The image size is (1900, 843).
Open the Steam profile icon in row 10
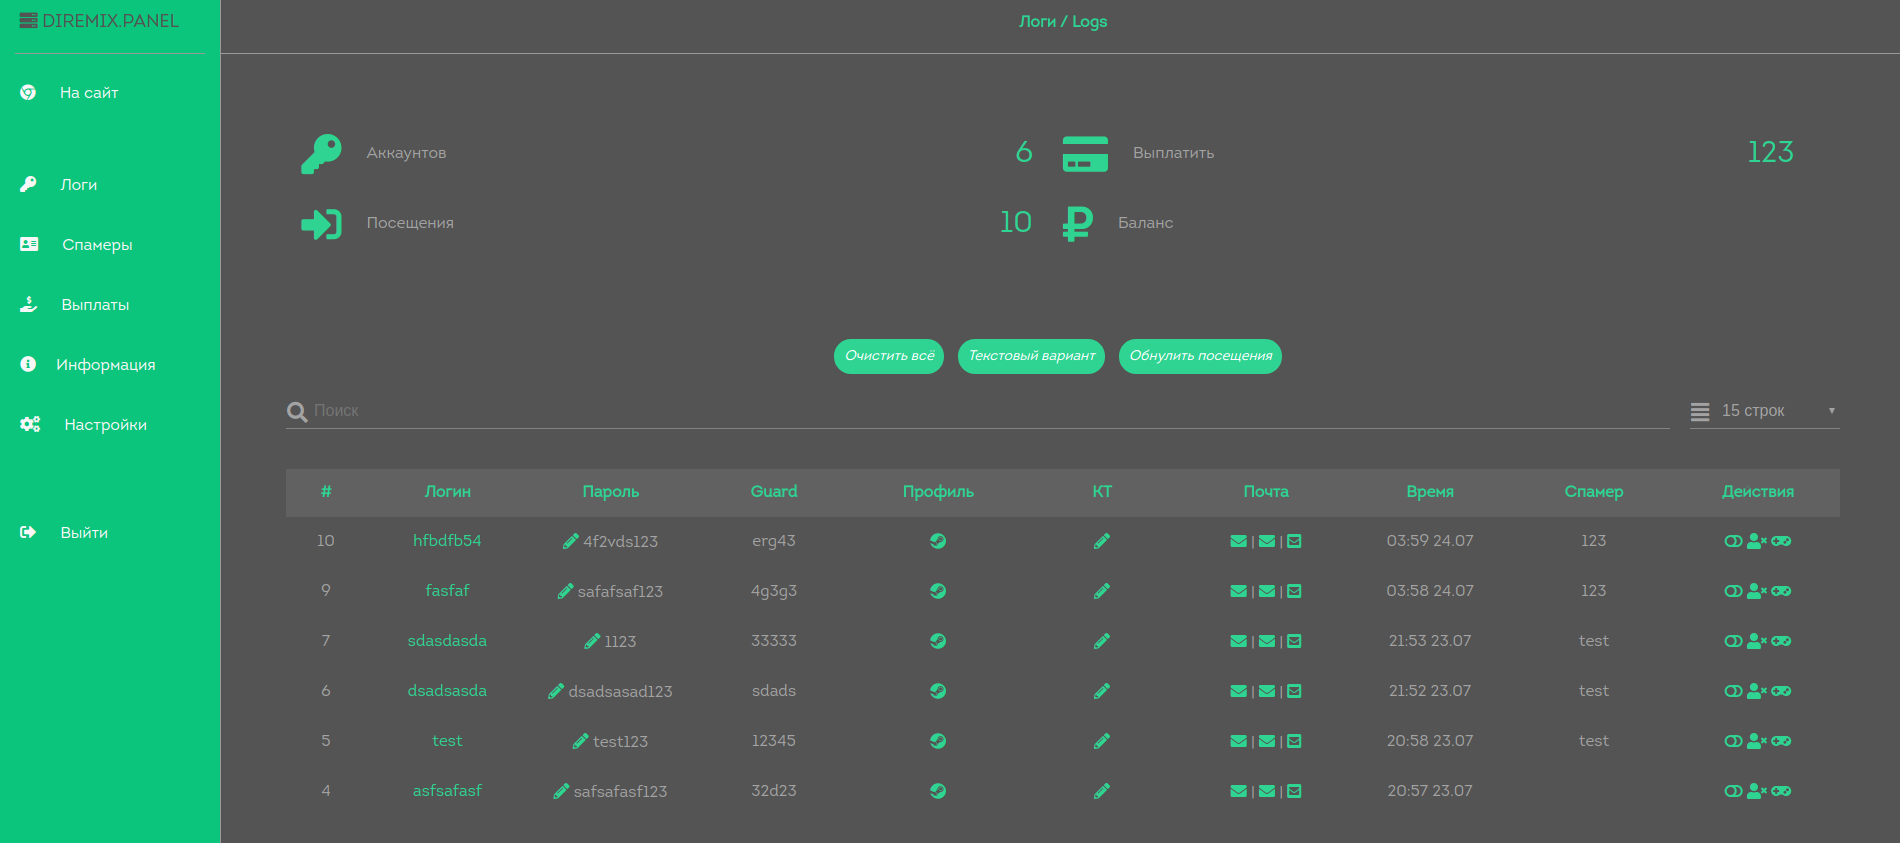point(938,541)
